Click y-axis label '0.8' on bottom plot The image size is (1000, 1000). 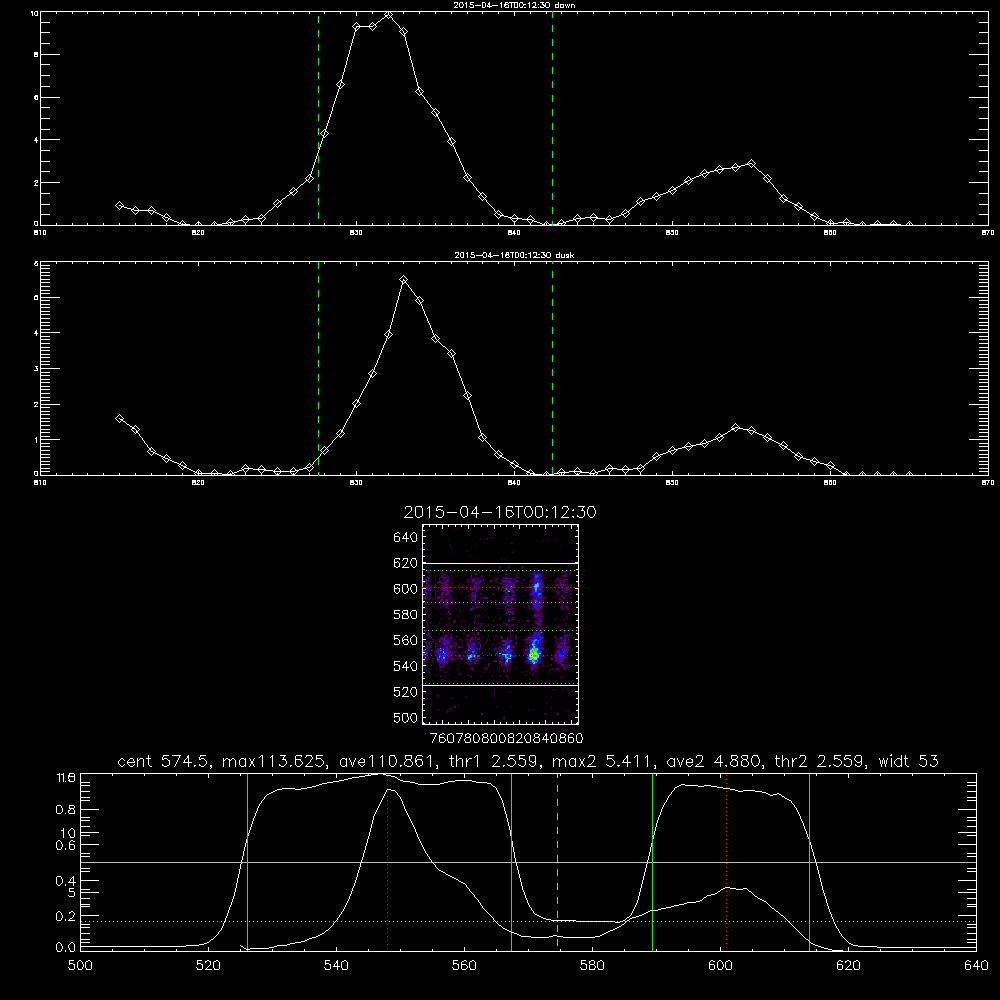[66, 809]
